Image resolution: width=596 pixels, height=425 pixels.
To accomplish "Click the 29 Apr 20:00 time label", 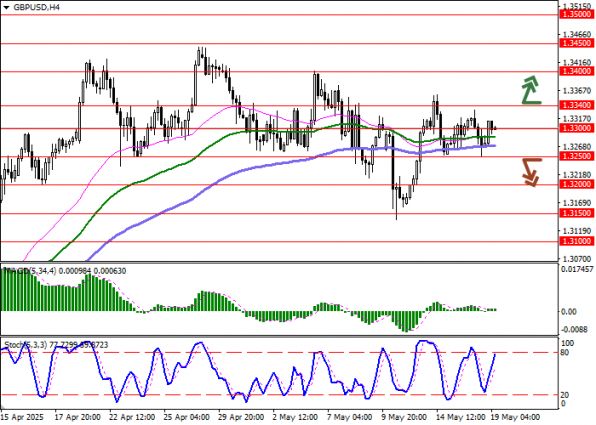I will pyautogui.click(x=242, y=417).
